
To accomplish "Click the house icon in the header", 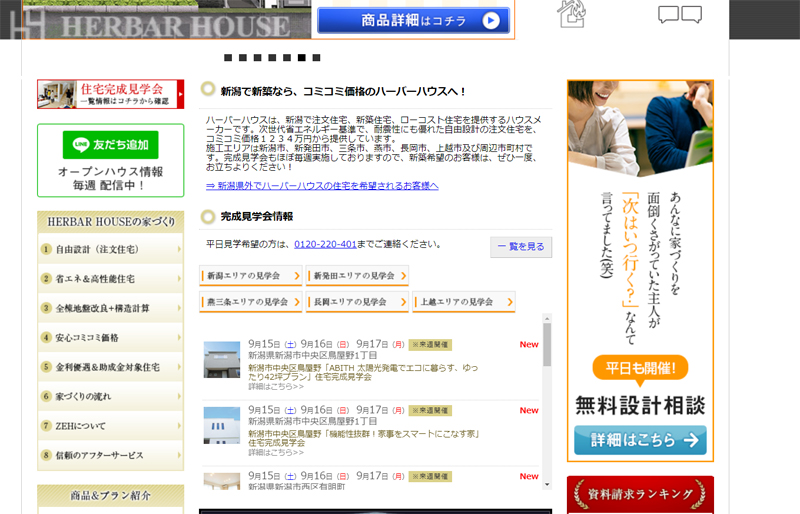I will pyautogui.click(x=571, y=14).
